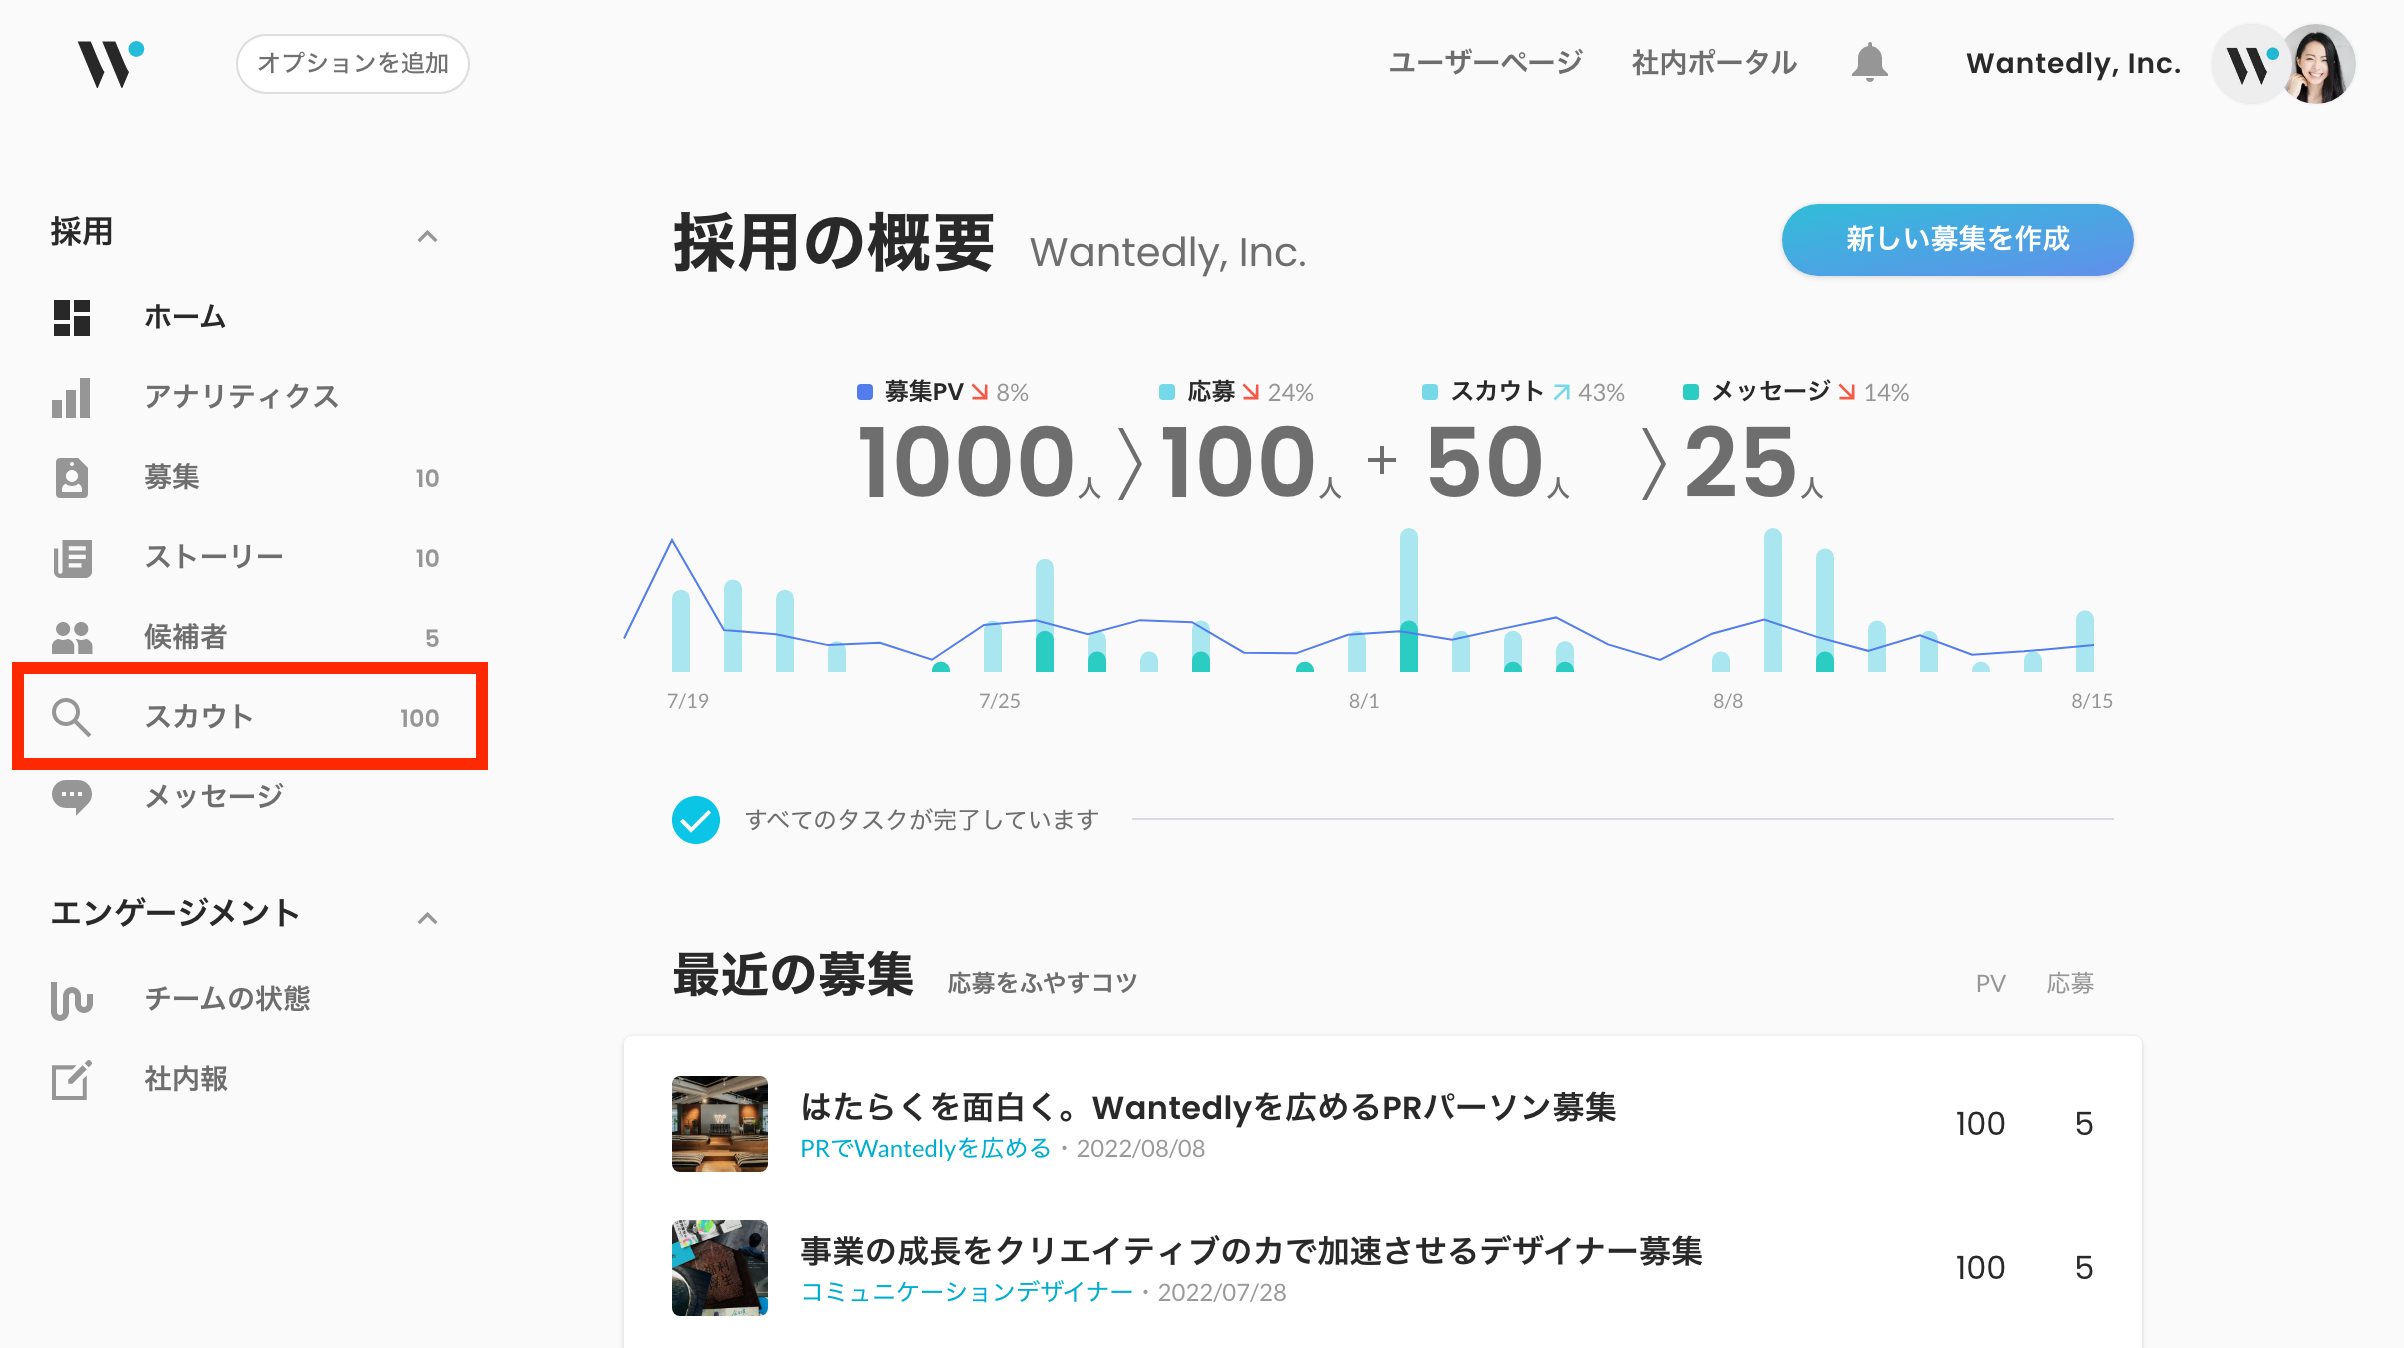The height and width of the screenshot is (1348, 2404).
Task: Open the PRでWantedlyを広める link
Action: [x=926, y=1148]
